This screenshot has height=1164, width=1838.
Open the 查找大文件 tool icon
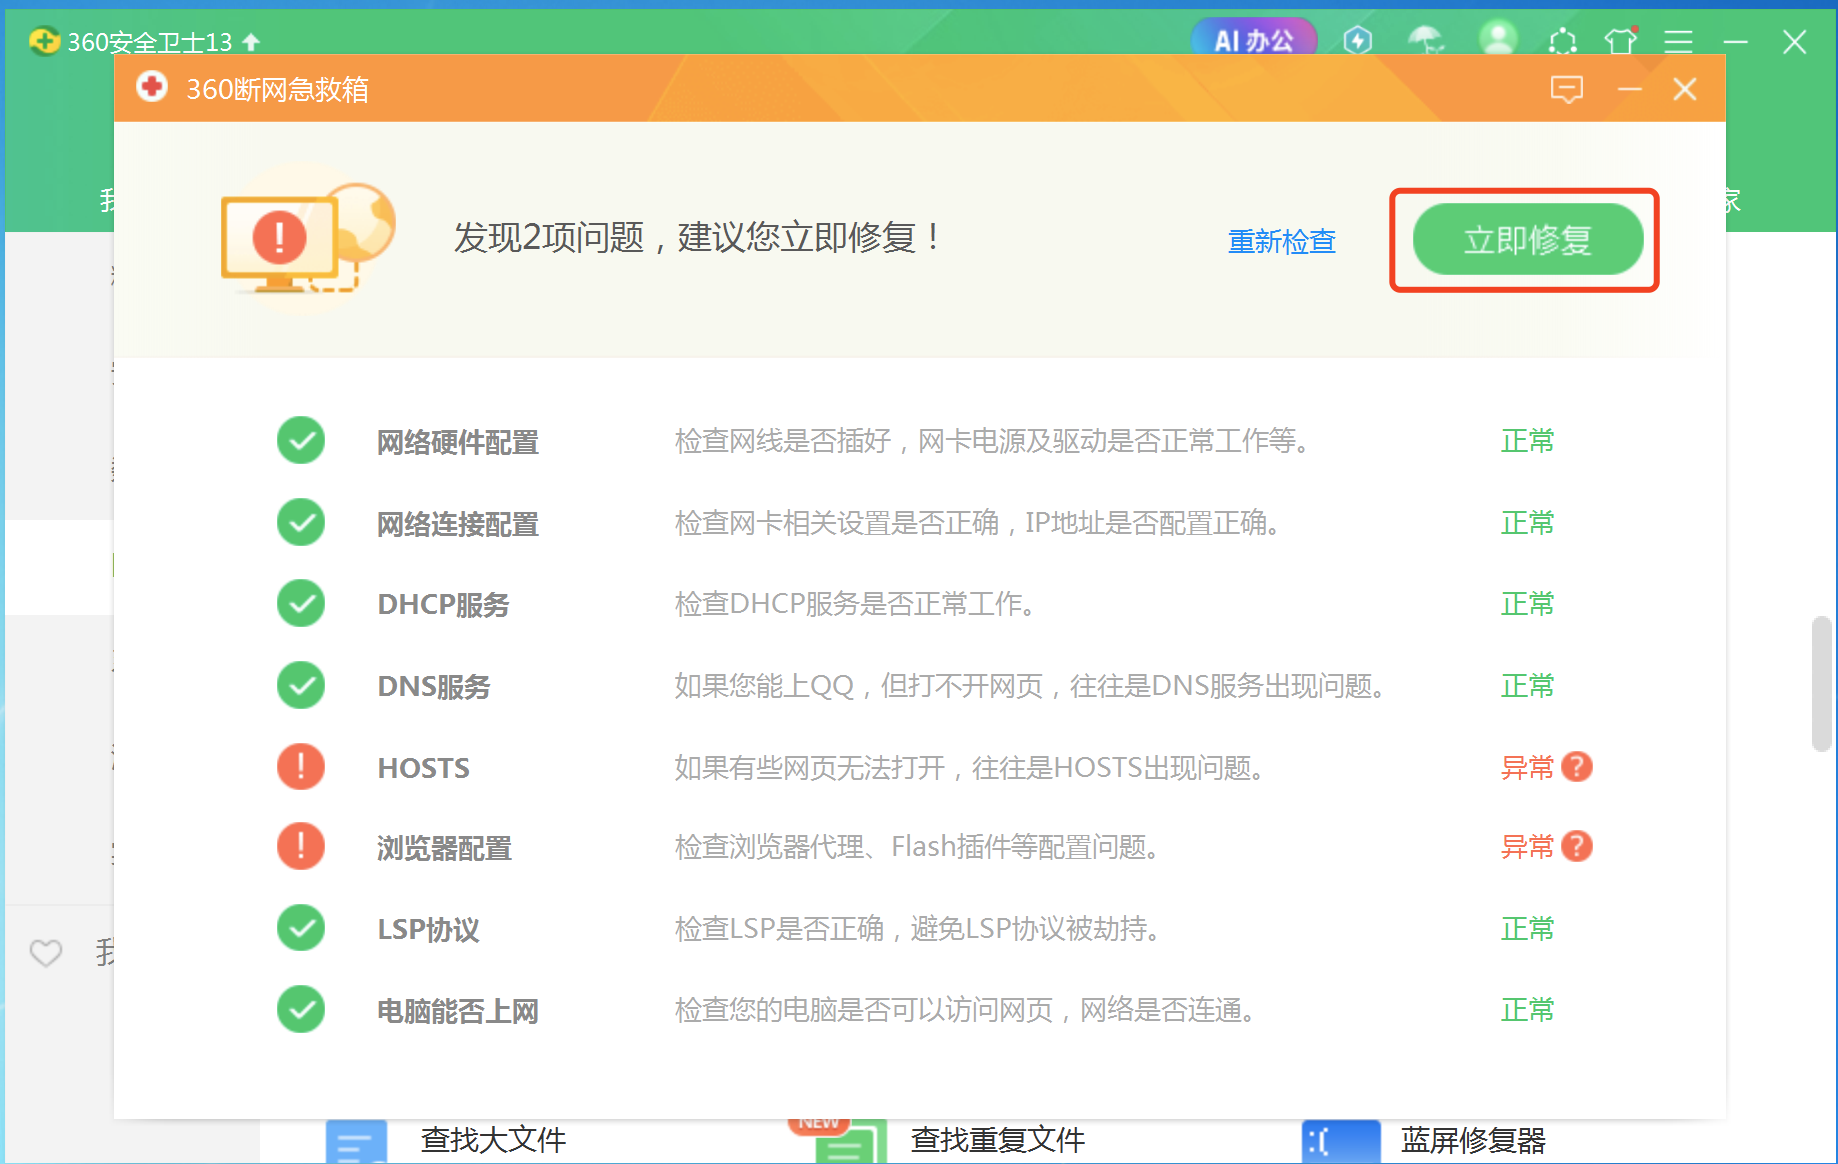pyautogui.click(x=356, y=1142)
